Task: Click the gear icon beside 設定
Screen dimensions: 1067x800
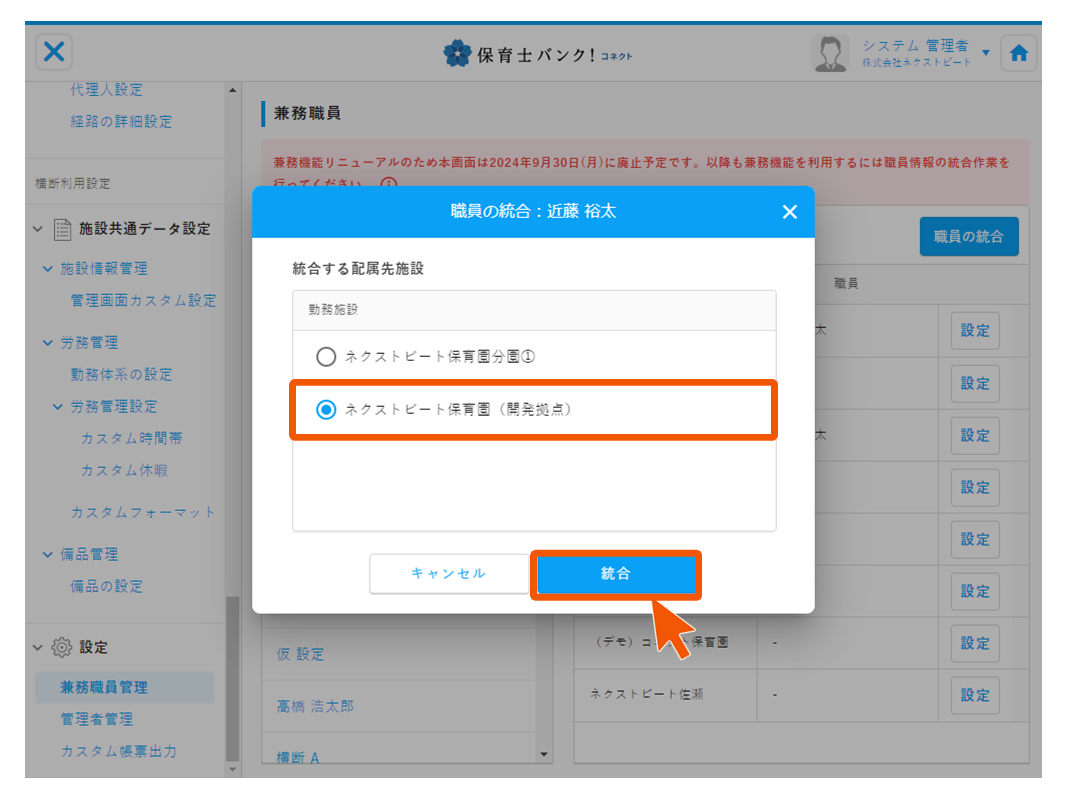Action: [x=60, y=647]
